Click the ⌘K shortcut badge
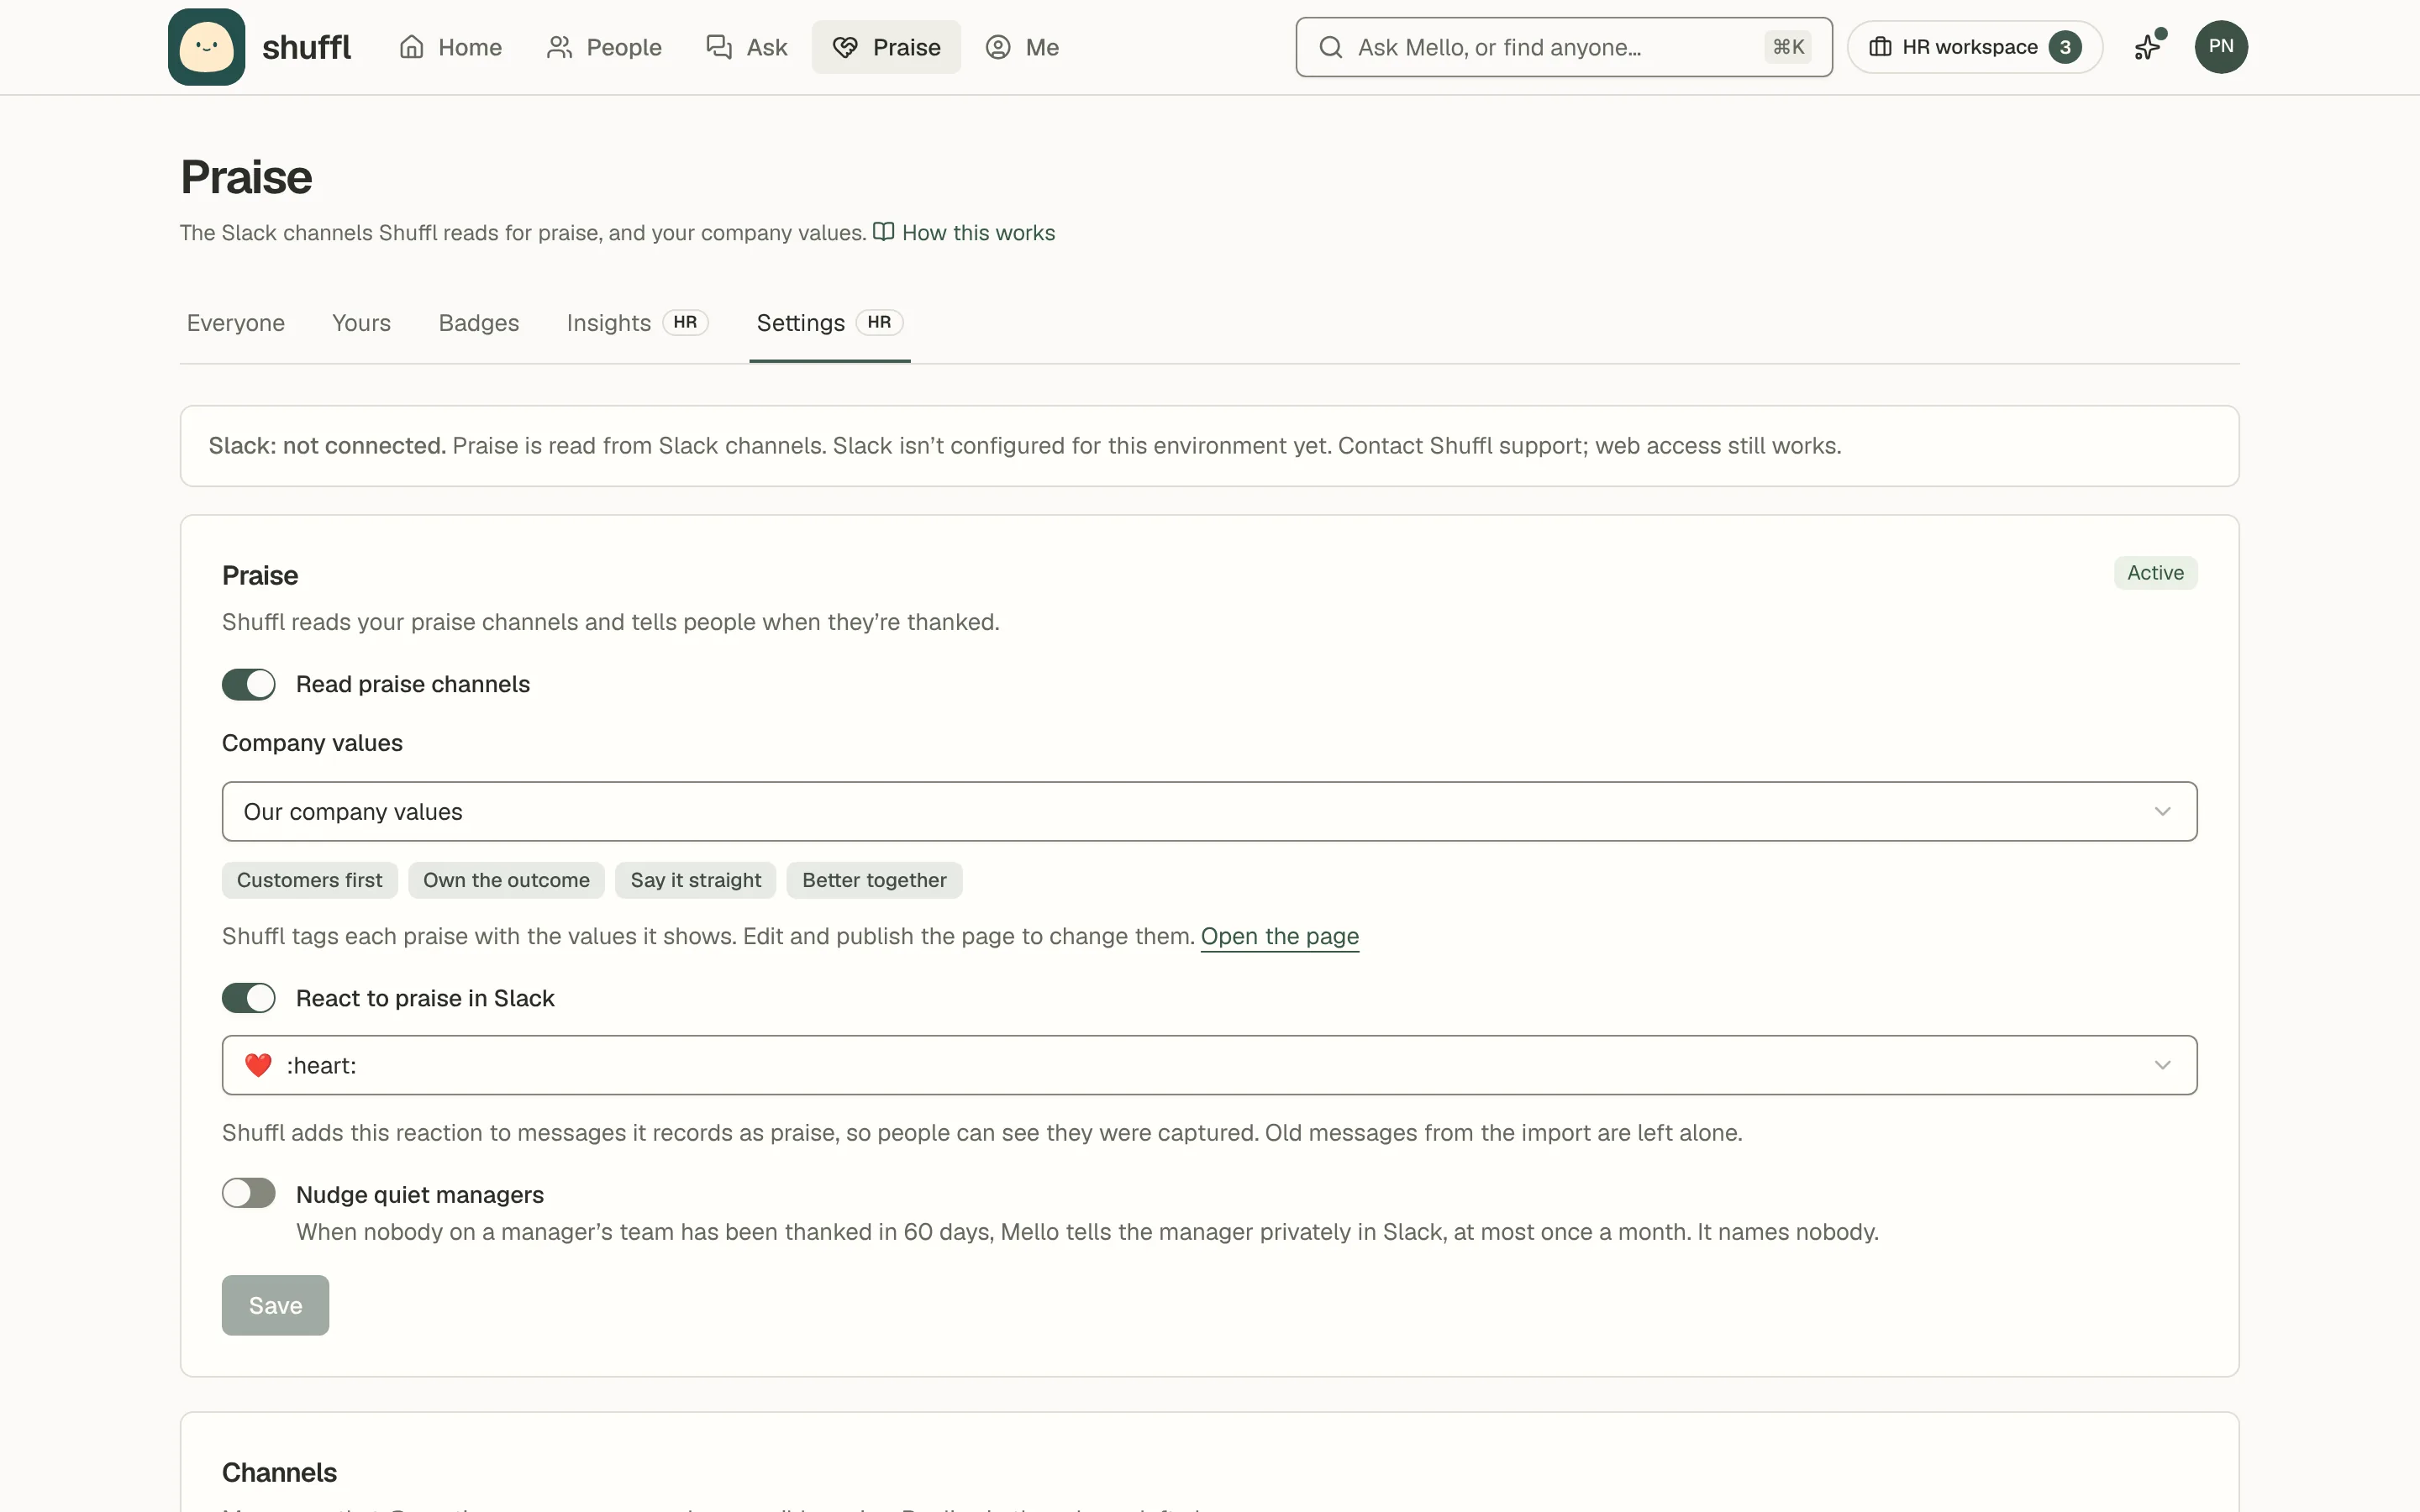This screenshot has height=1512, width=2420. coord(1788,47)
